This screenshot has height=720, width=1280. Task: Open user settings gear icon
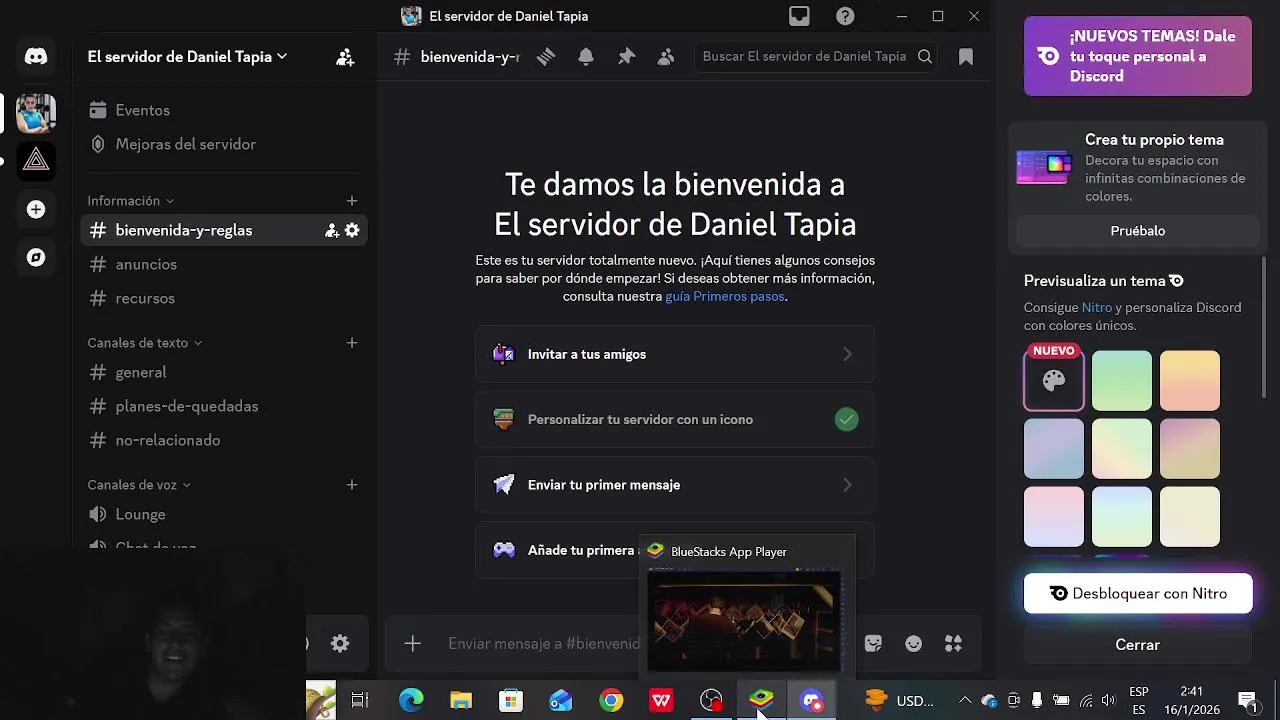(x=340, y=643)
